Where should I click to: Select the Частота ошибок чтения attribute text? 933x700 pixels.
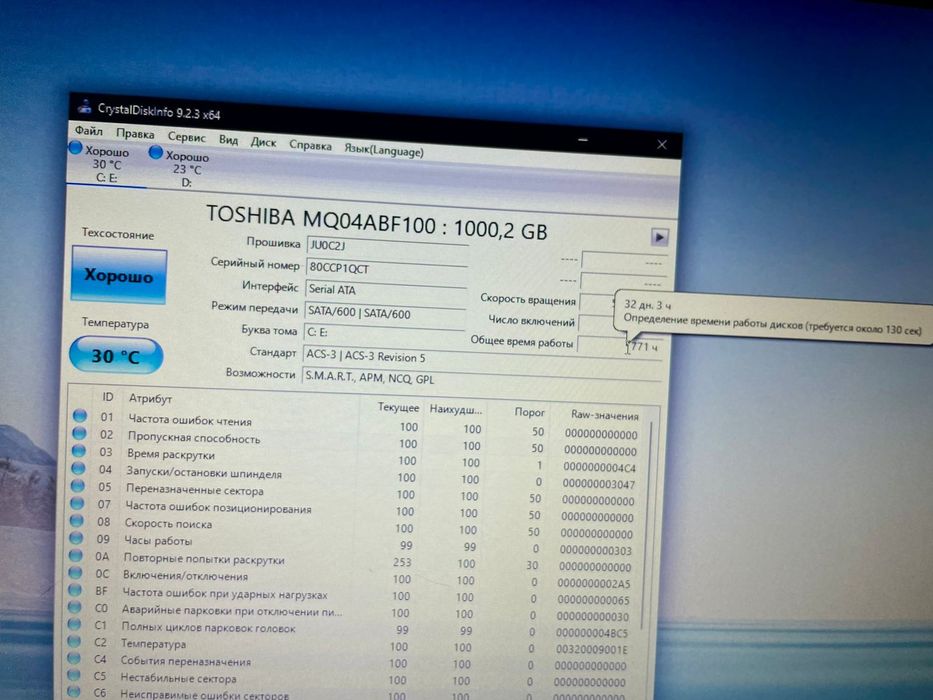tap(190, 420)
